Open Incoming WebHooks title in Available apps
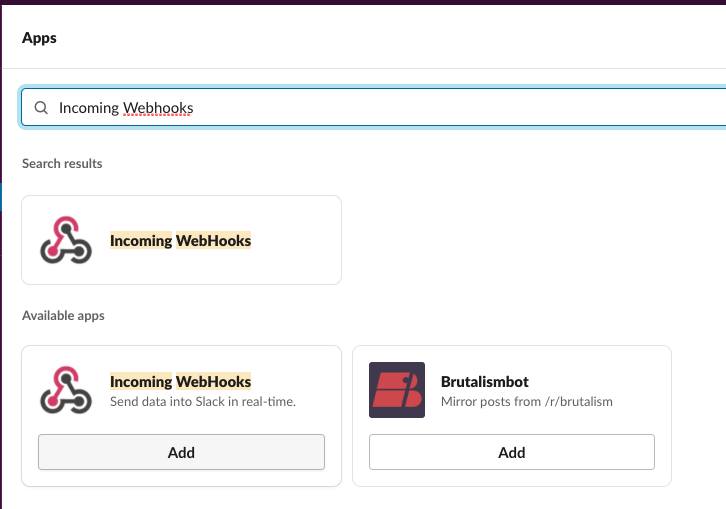726x509 pixels. [181, 381]
